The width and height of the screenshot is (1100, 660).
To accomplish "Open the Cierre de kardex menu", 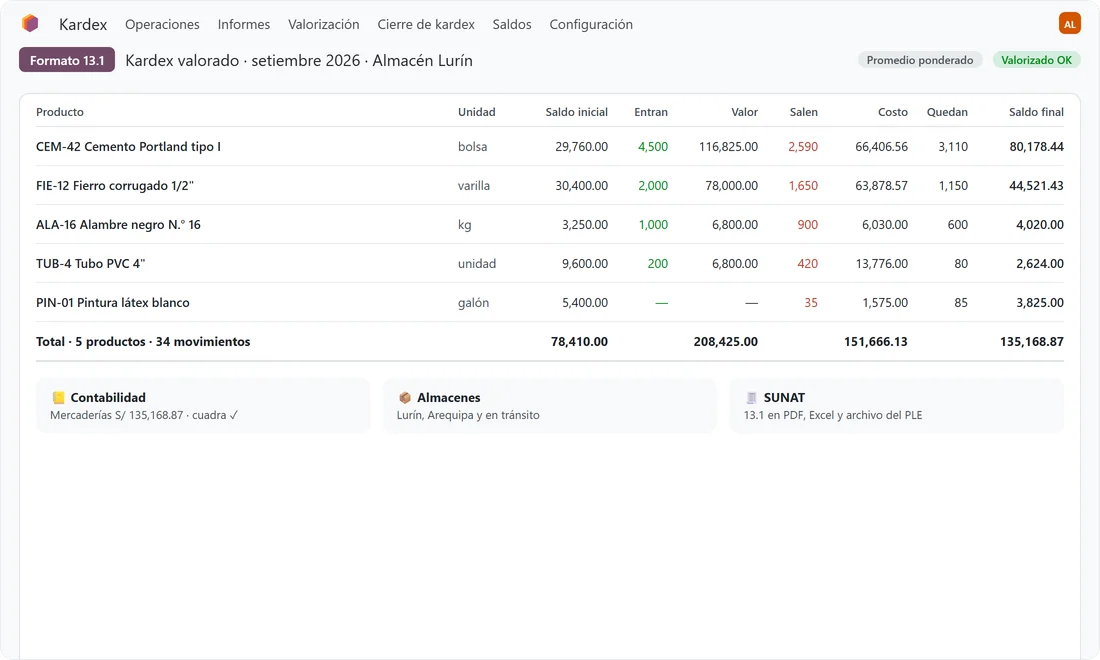I will [426, 25].
